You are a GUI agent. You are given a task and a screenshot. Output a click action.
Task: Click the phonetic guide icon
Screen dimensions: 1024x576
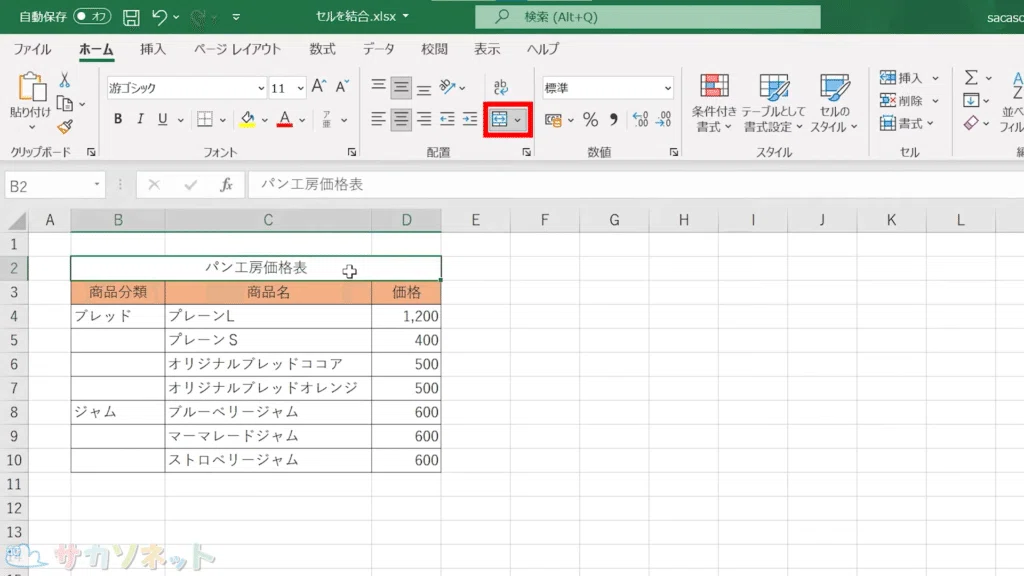tap(327, 120)
